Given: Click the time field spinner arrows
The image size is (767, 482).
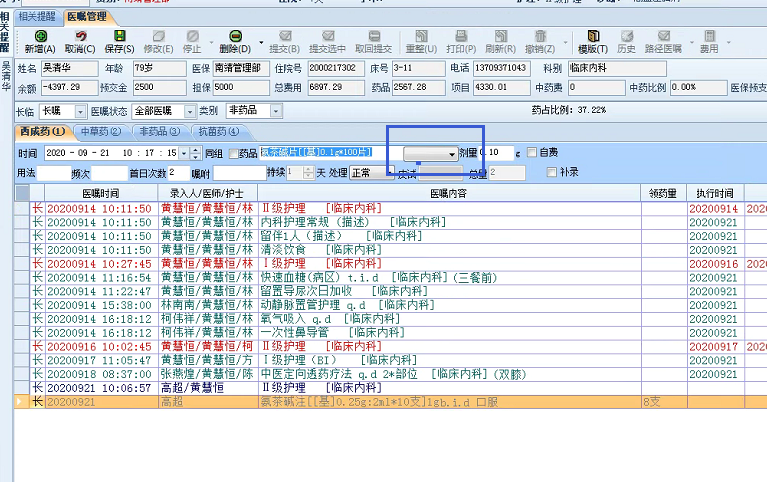Looking at the screenshot, I should click(x=195, y=153).
